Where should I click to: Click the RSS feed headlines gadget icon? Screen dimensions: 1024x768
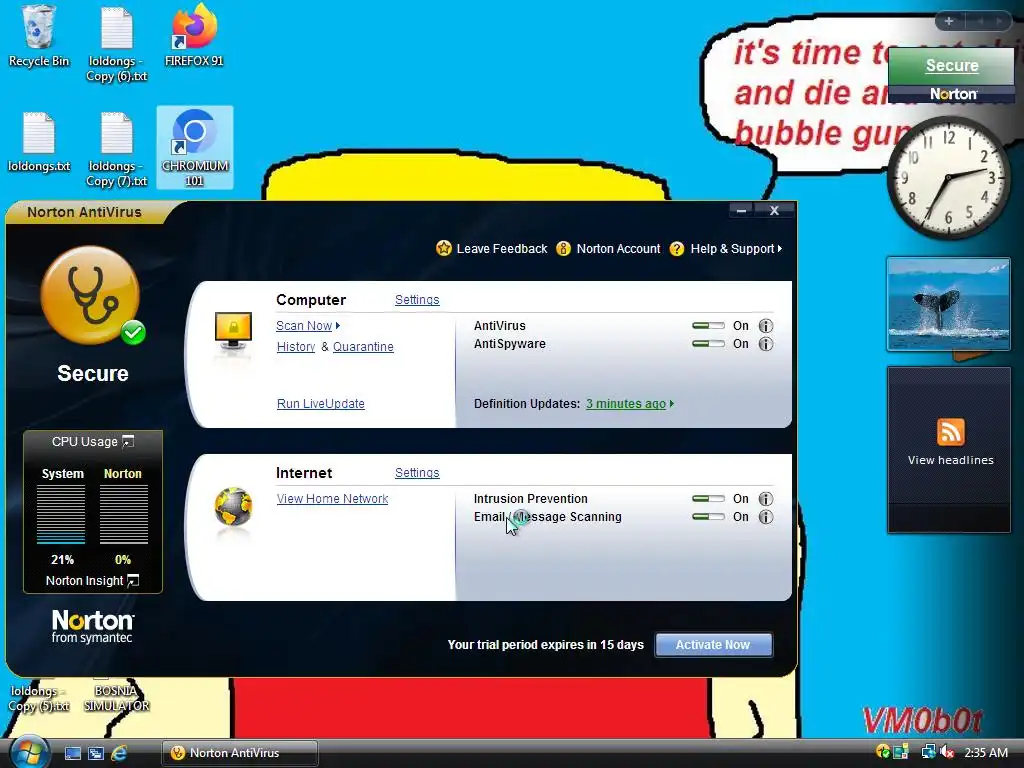950,432
